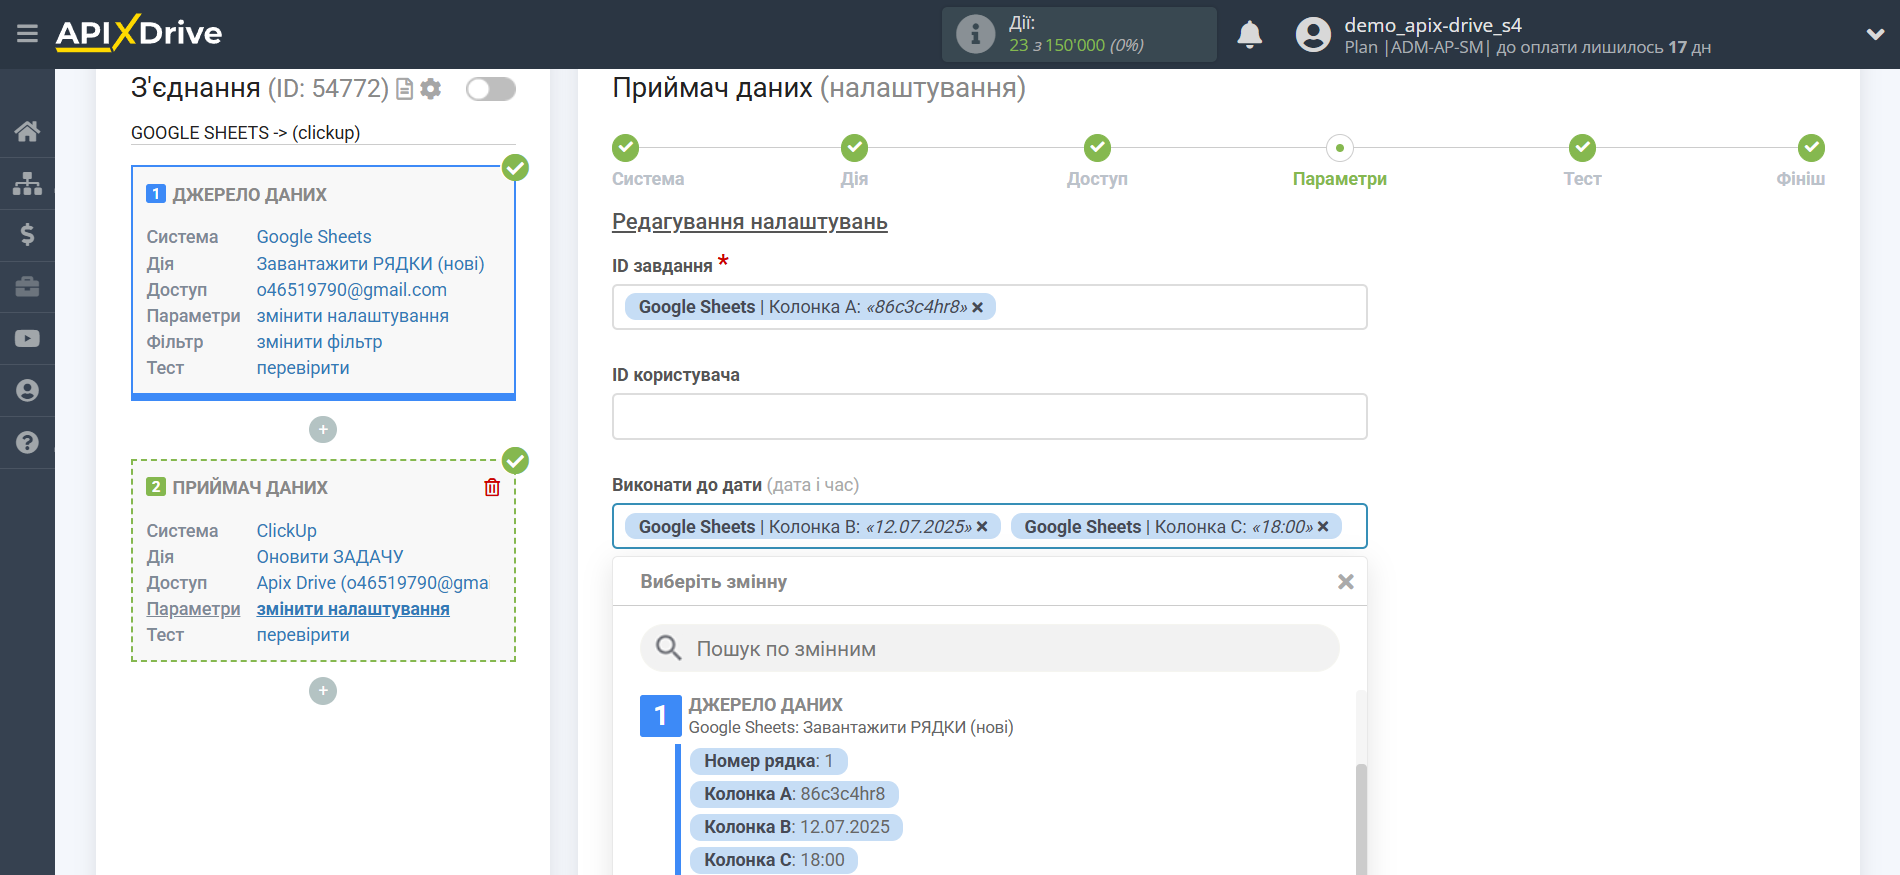Close the variable selection panel

[1346, 582]
